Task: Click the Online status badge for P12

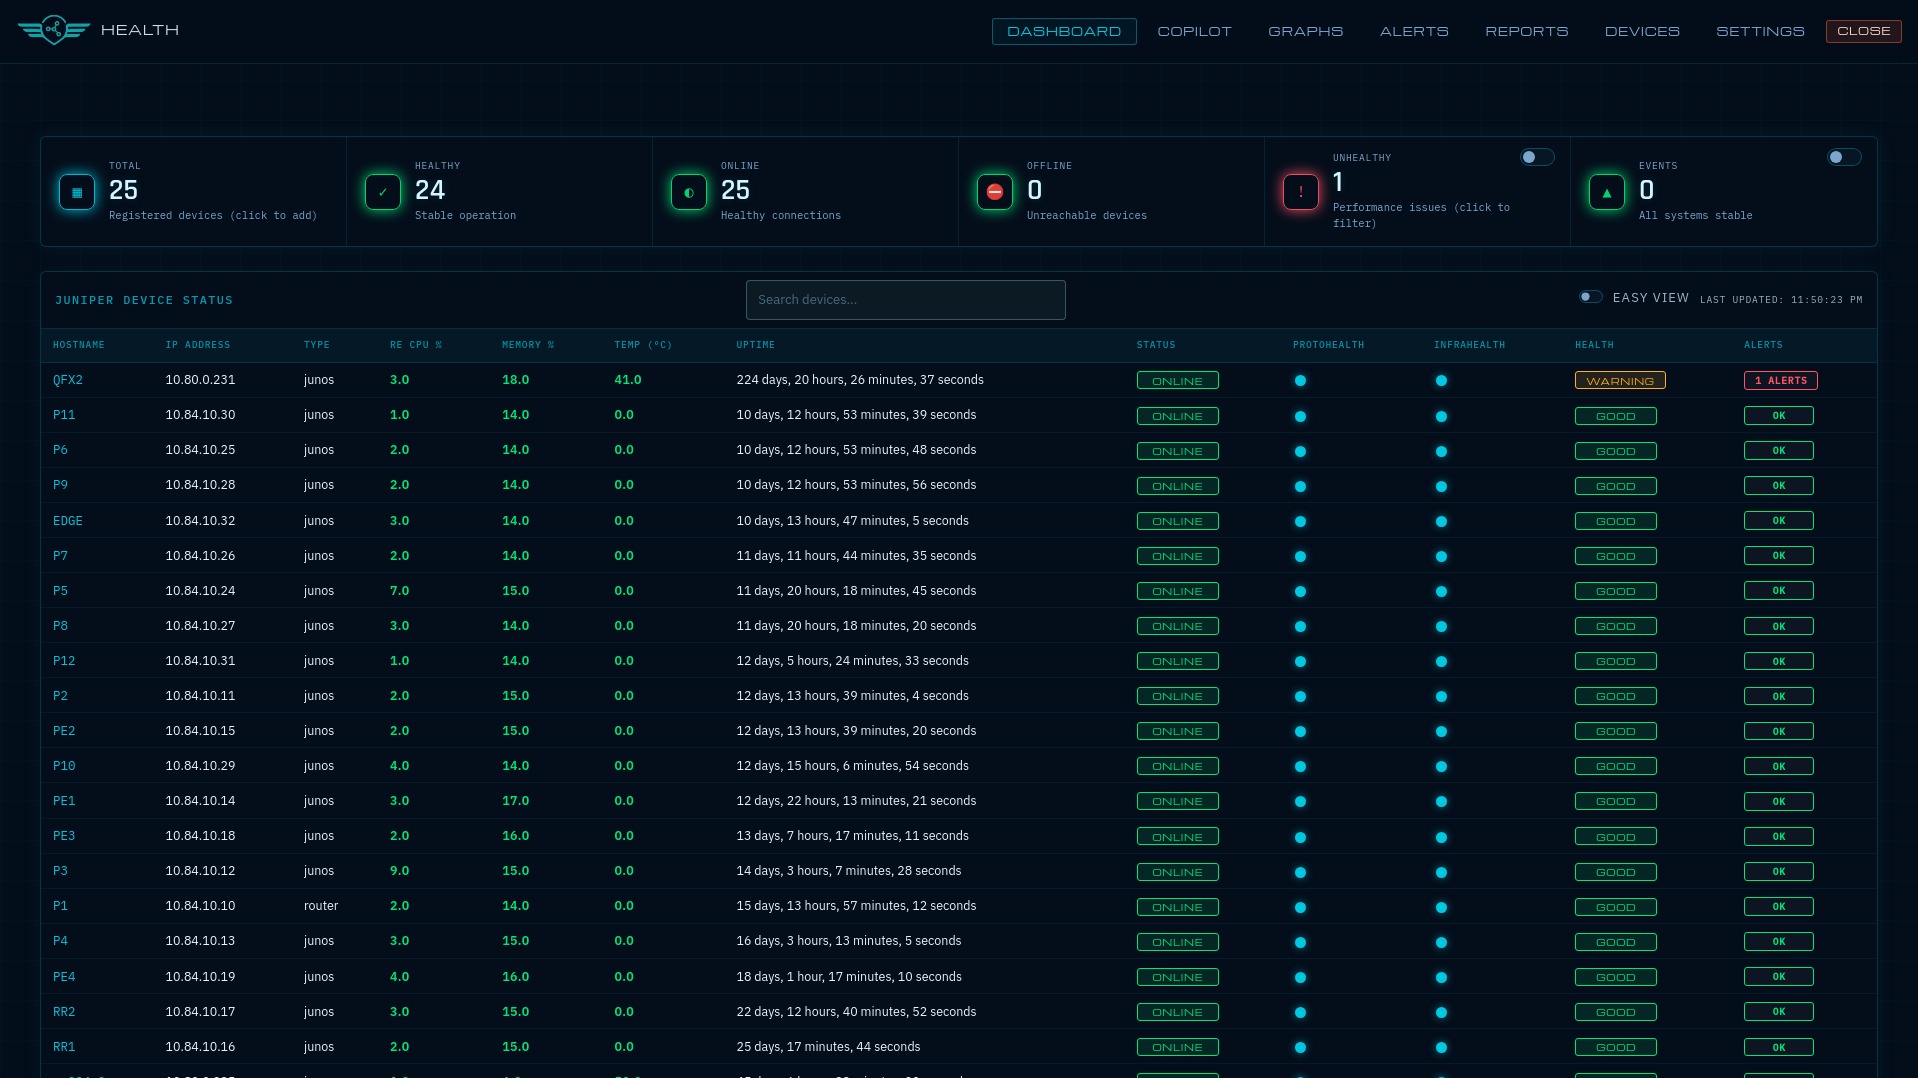Action: tap(1177, 661)
